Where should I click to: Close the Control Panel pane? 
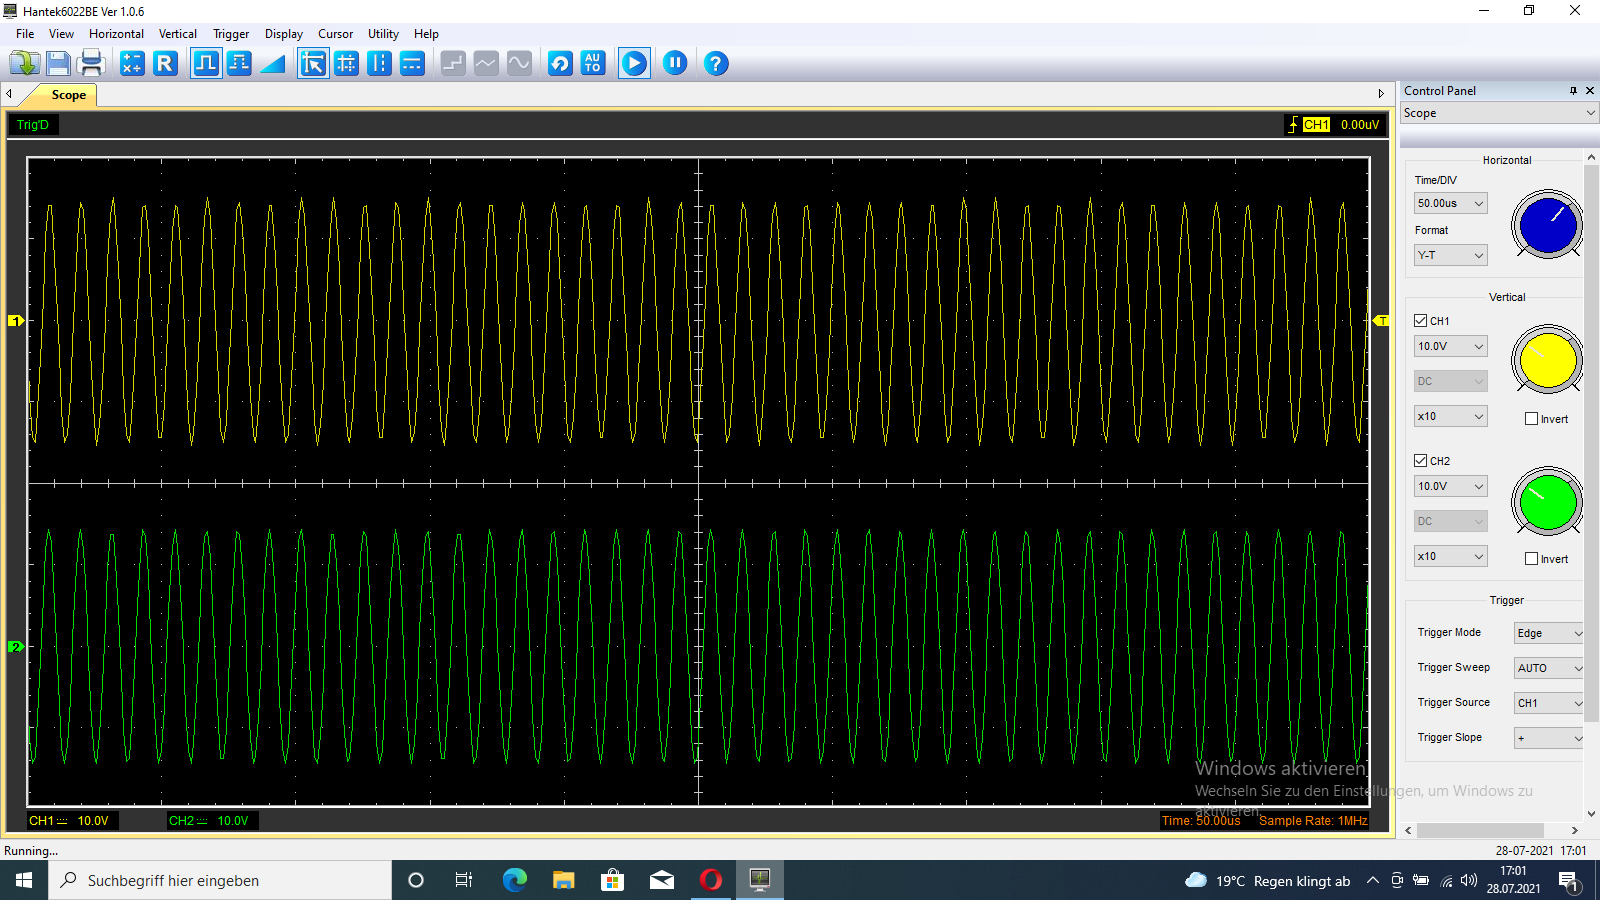click(x=1590, y=91)
